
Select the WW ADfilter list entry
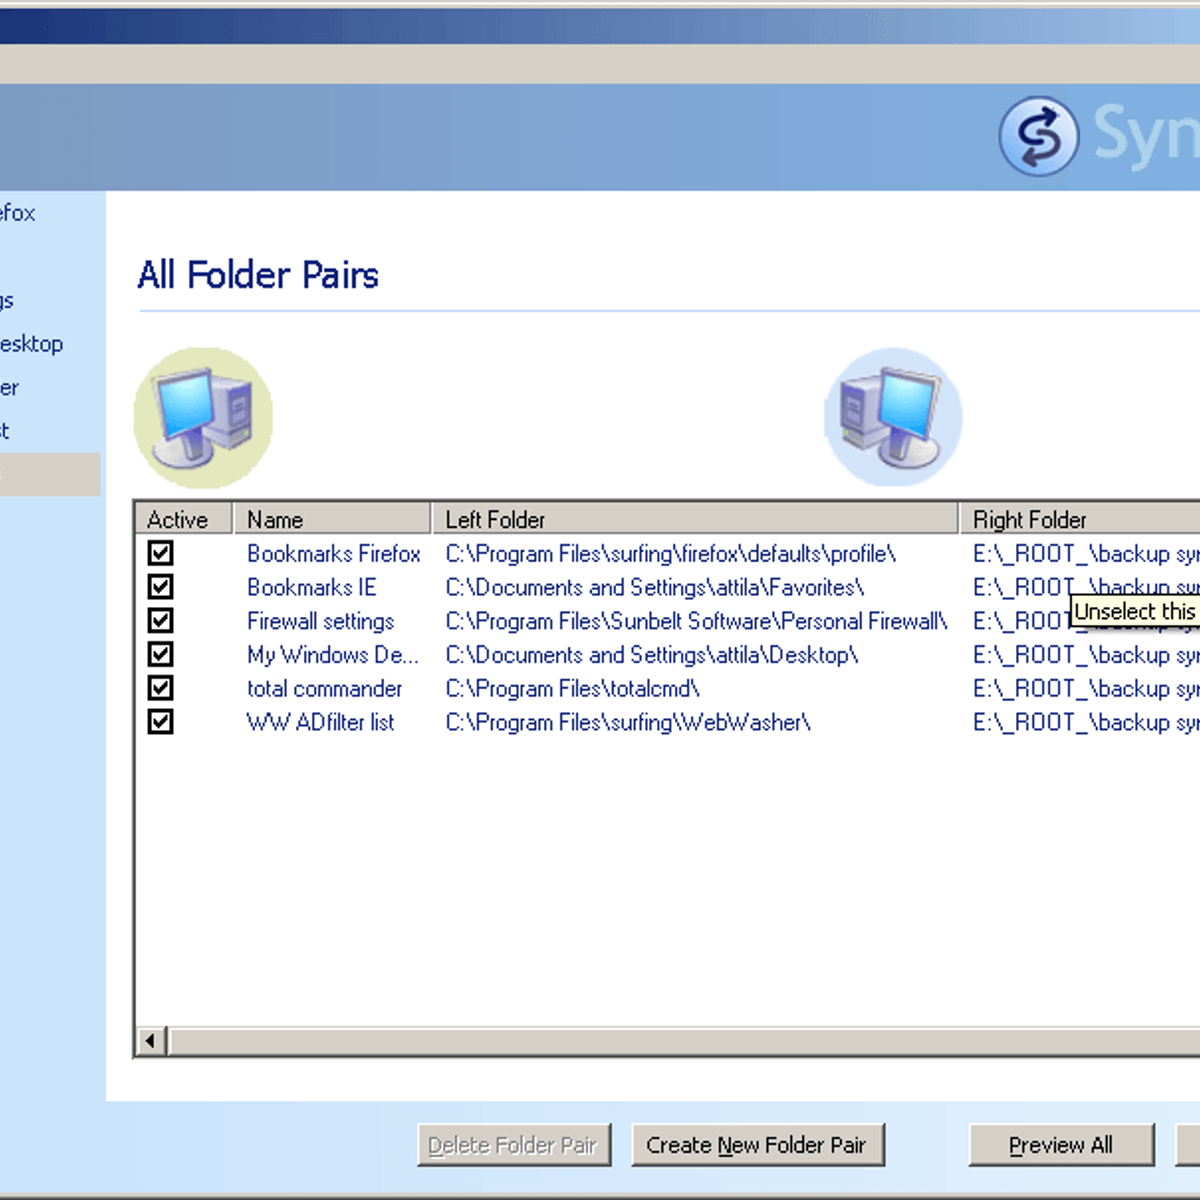pyautogui.click(x=320, y=723)
